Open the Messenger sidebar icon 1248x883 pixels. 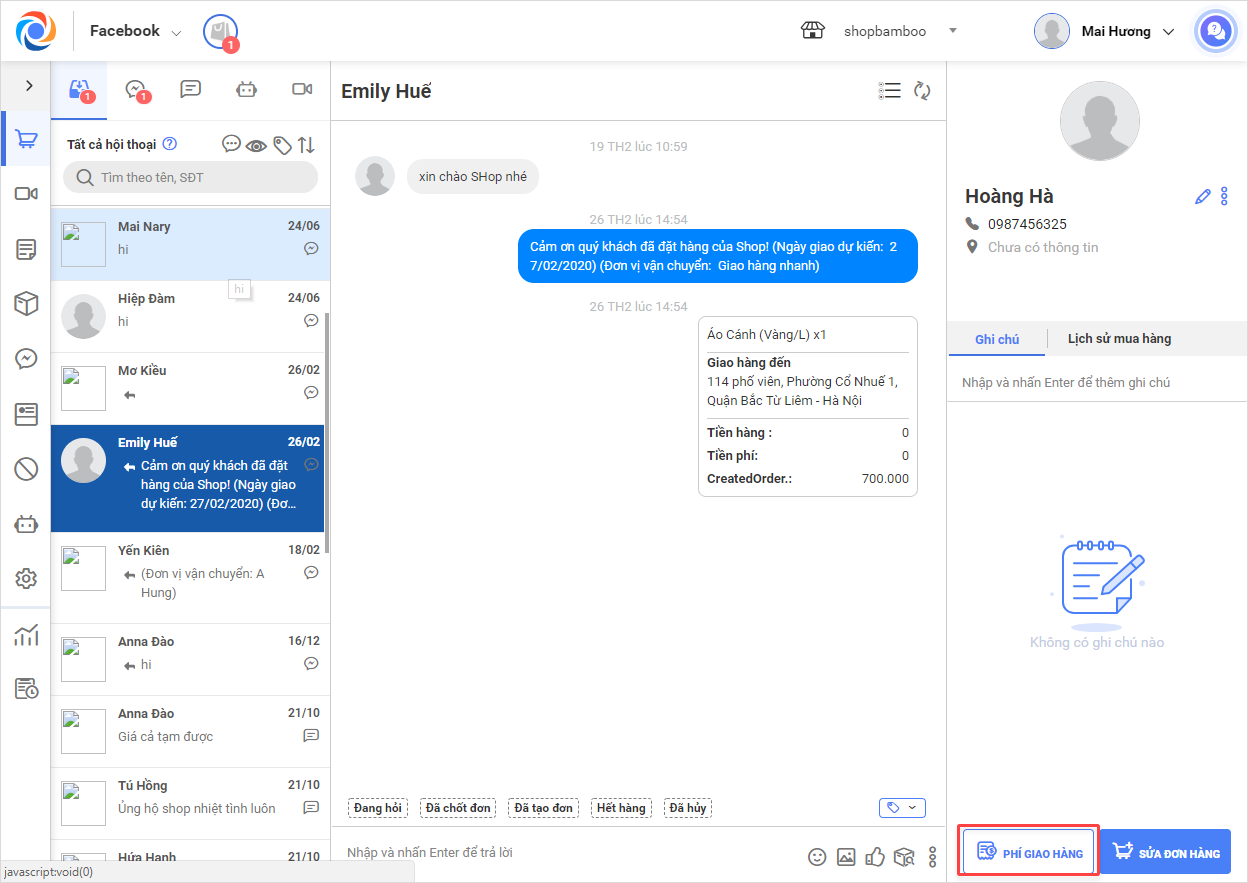tap(26, 359)
